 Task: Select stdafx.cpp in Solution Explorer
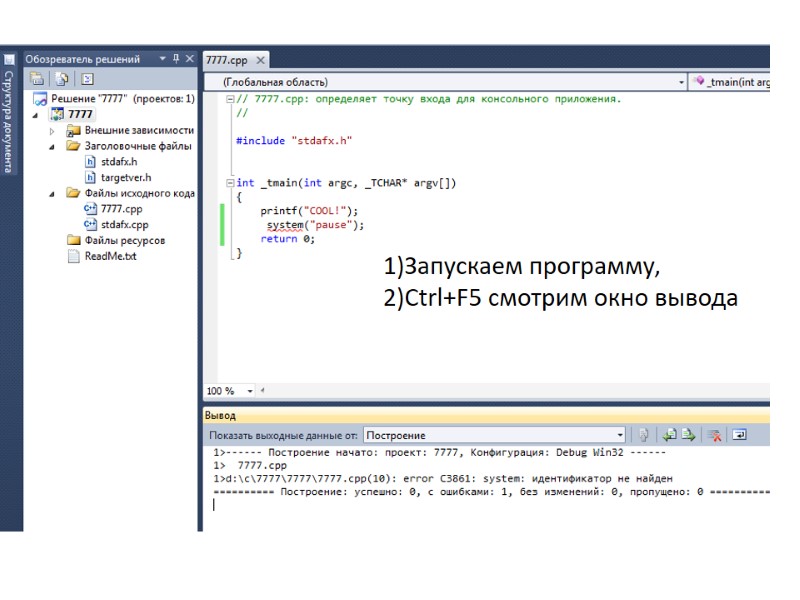[x=124, y=224]
